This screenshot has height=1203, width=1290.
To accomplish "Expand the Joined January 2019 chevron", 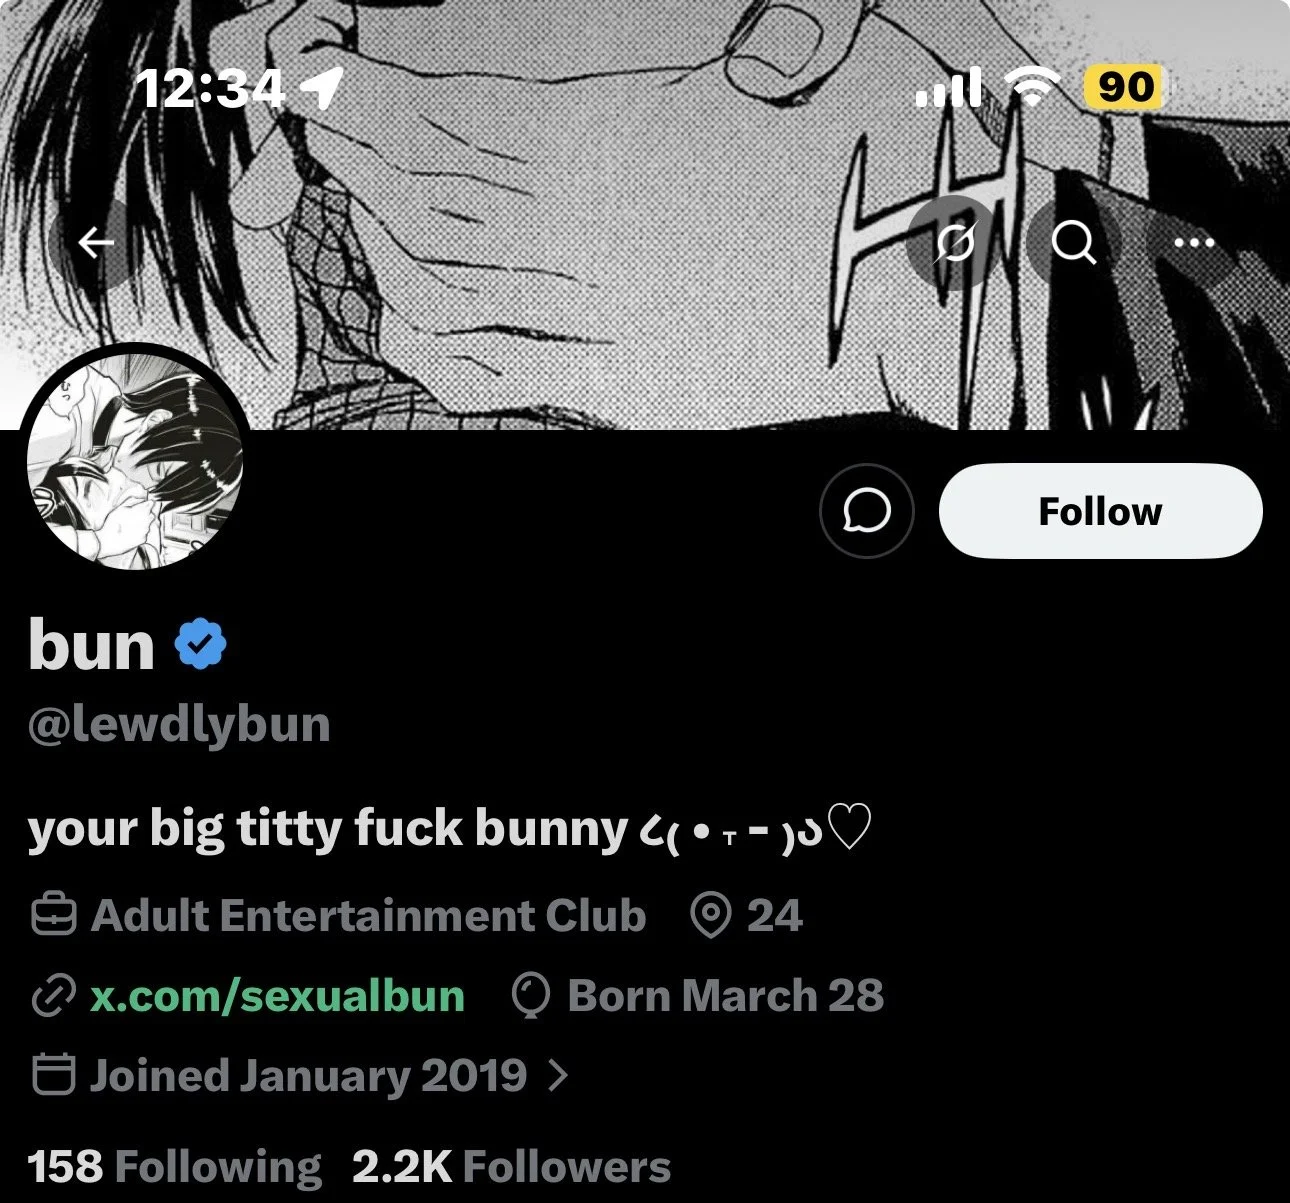I will tap(559, 1075).
